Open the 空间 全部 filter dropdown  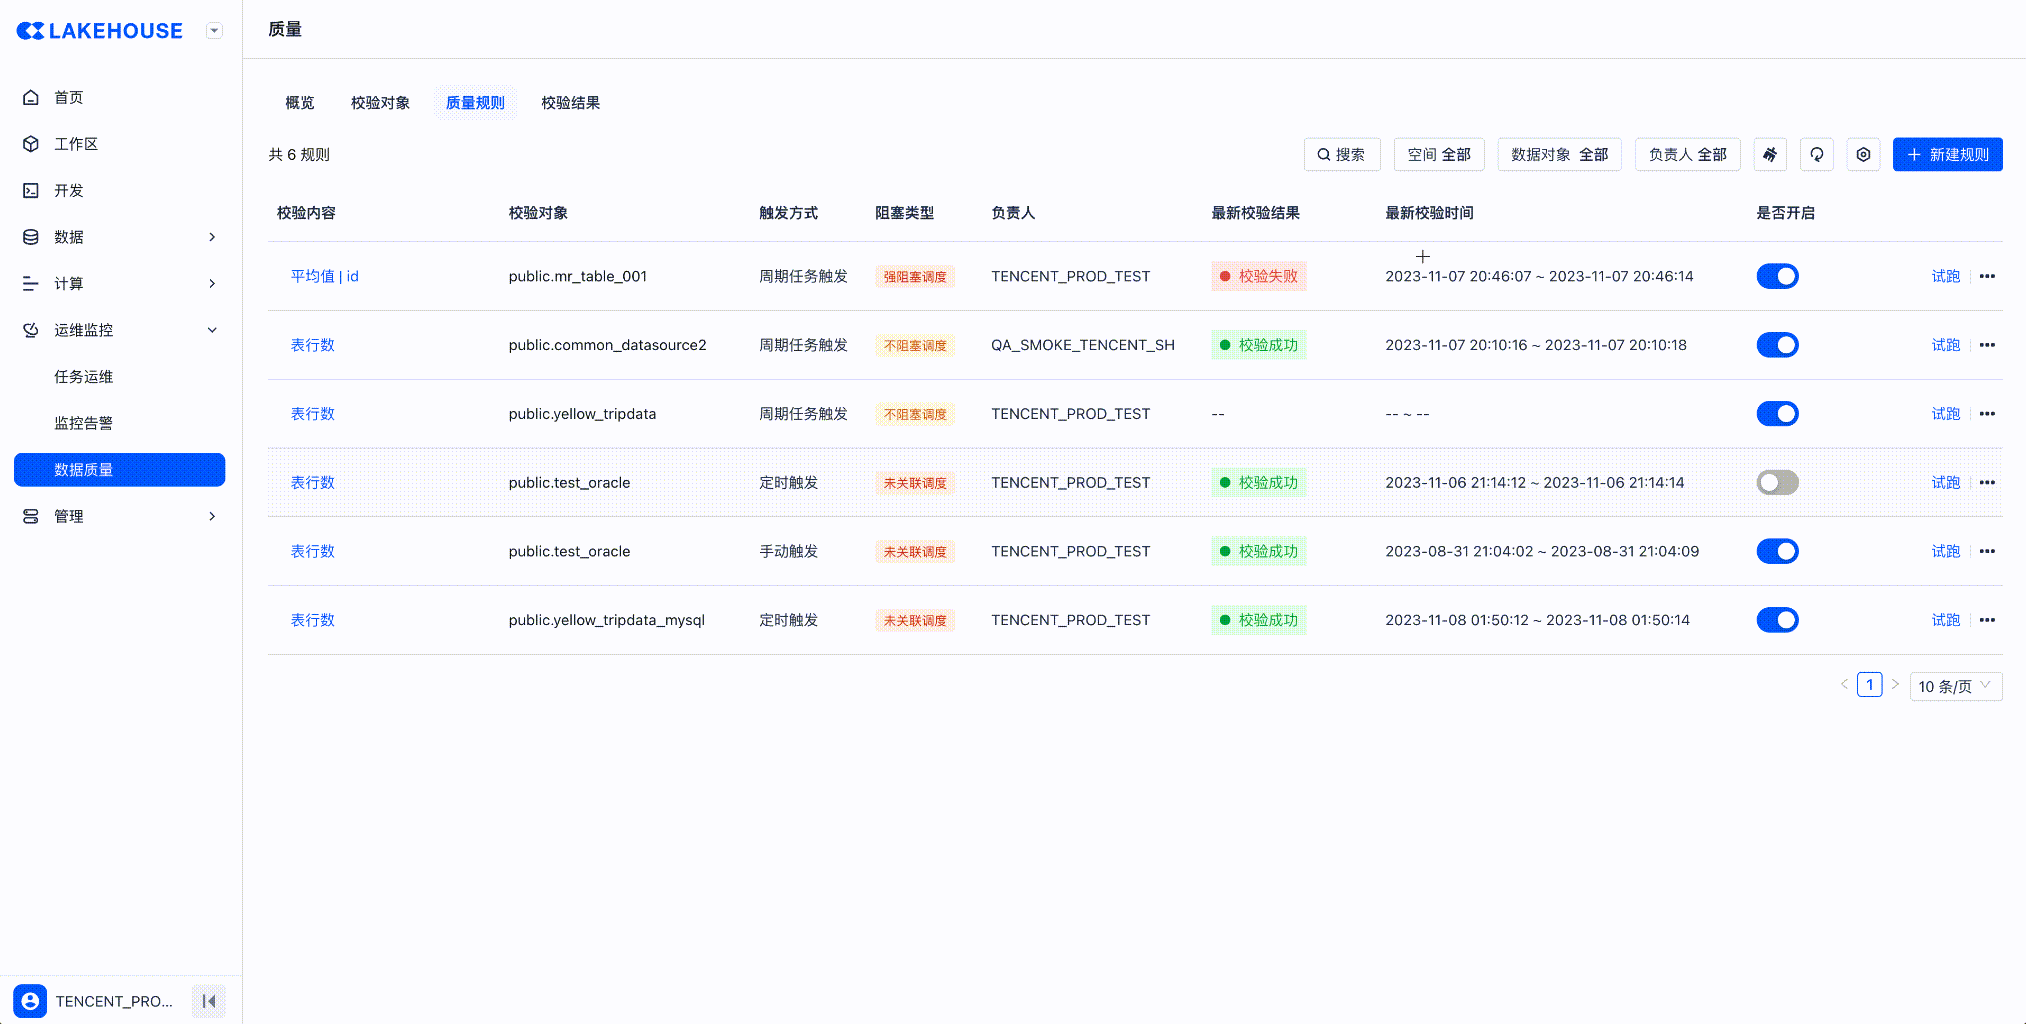(x=1438, y=155)
